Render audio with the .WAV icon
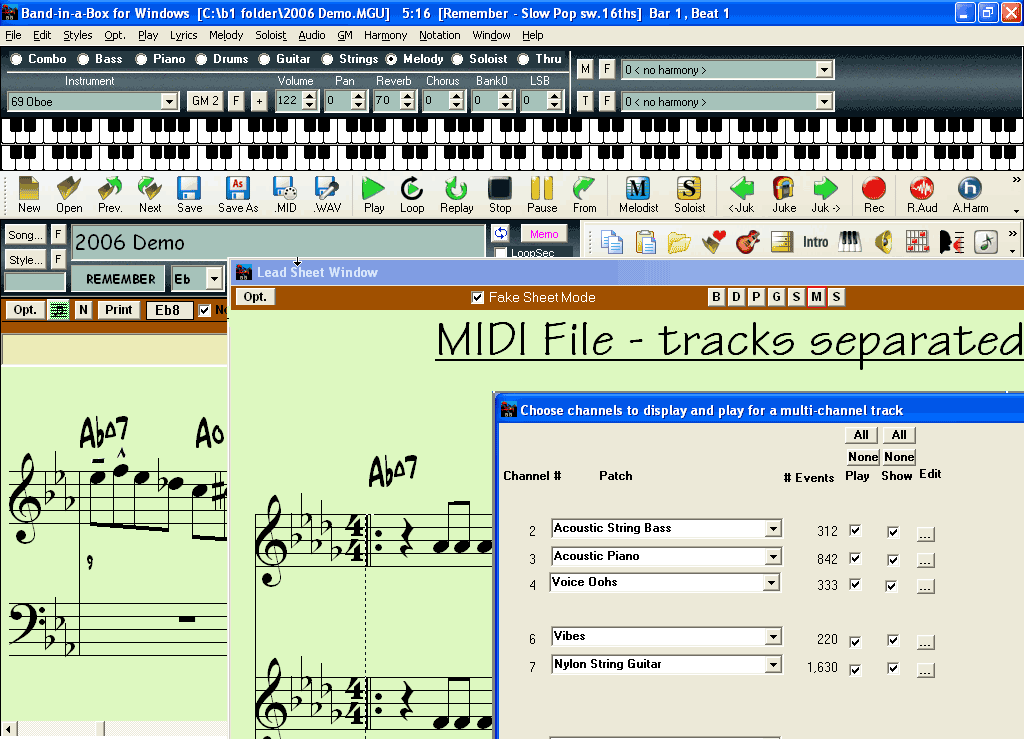1024x739 pixels. coord(327,195)
